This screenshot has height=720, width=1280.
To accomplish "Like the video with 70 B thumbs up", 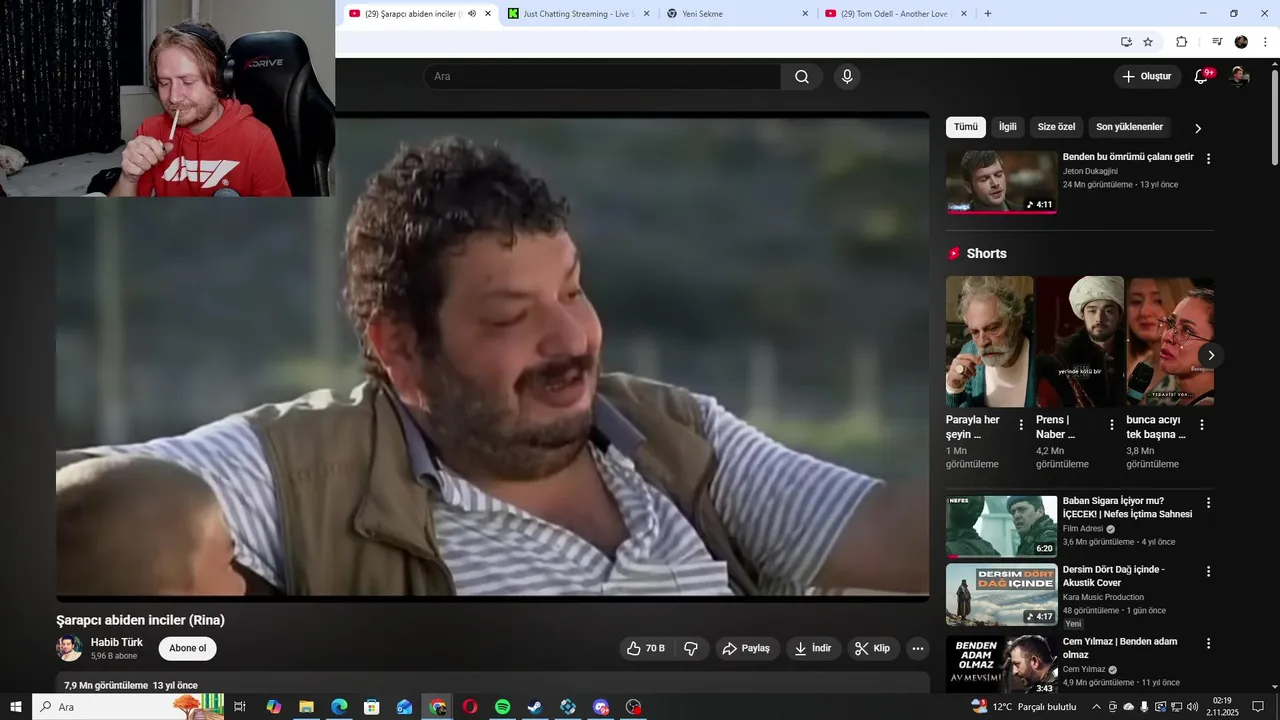I will point(646,648).
